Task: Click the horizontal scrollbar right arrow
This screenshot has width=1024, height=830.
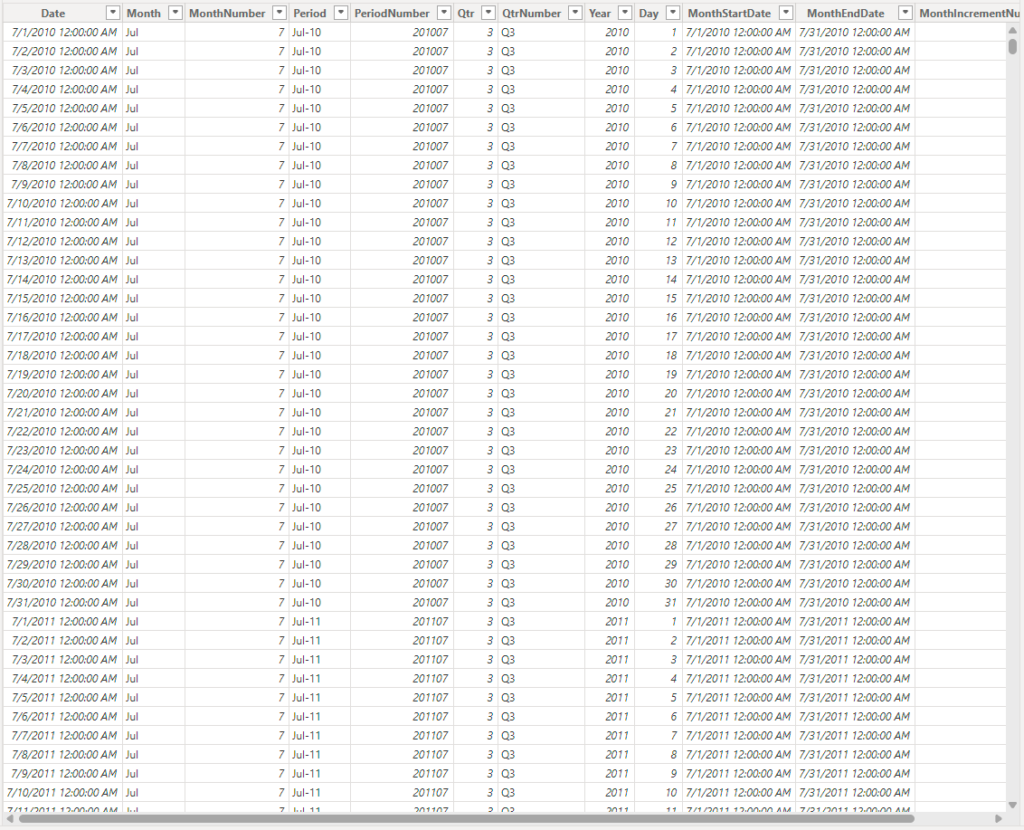Action: 999,819
